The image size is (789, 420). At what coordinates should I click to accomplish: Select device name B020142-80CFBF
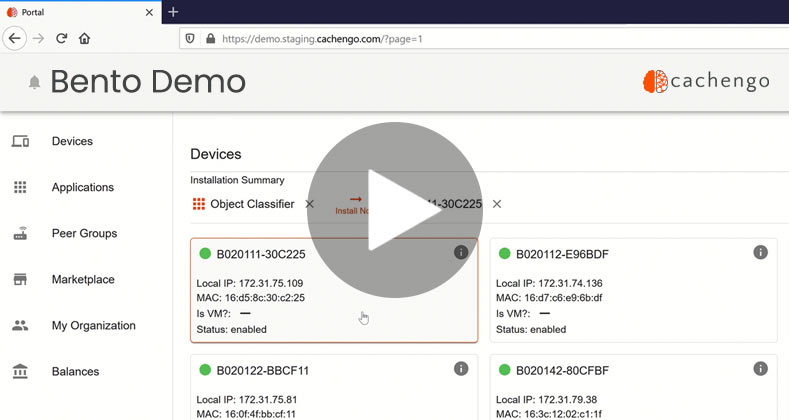click(562, 371)
